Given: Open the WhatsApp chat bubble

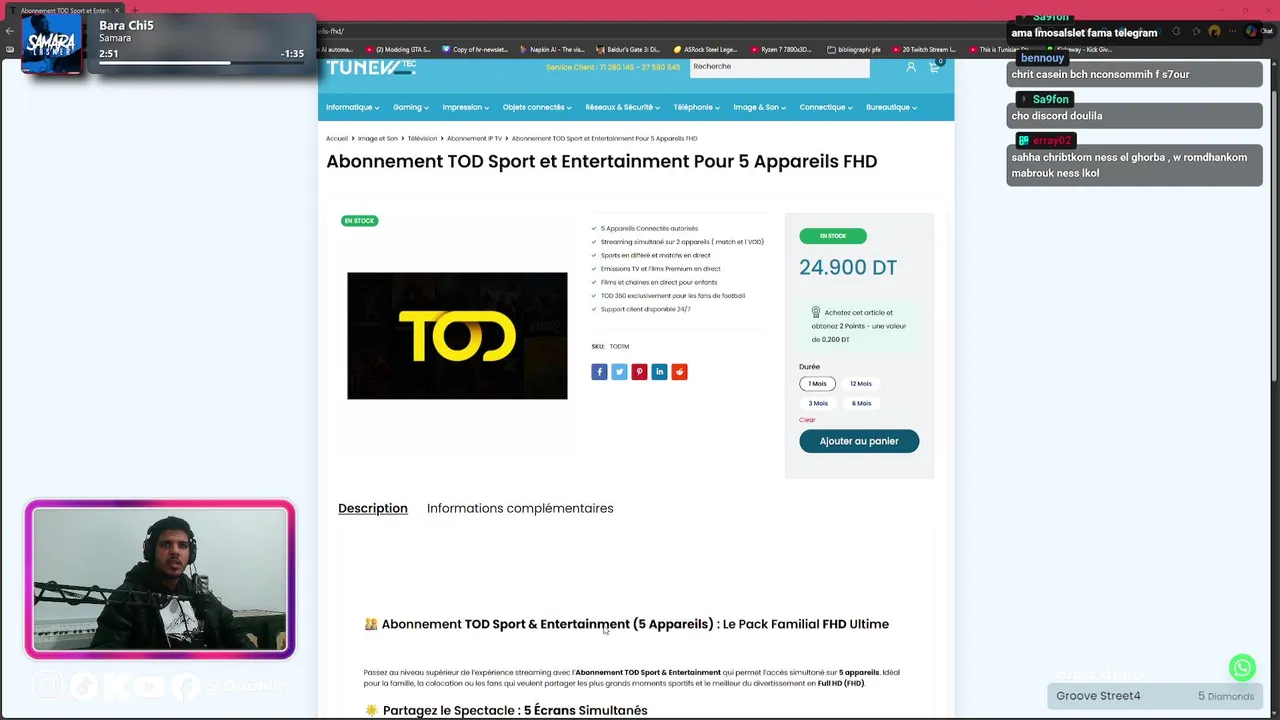Looking at the screenshot, I should (x=1242, y=667).
